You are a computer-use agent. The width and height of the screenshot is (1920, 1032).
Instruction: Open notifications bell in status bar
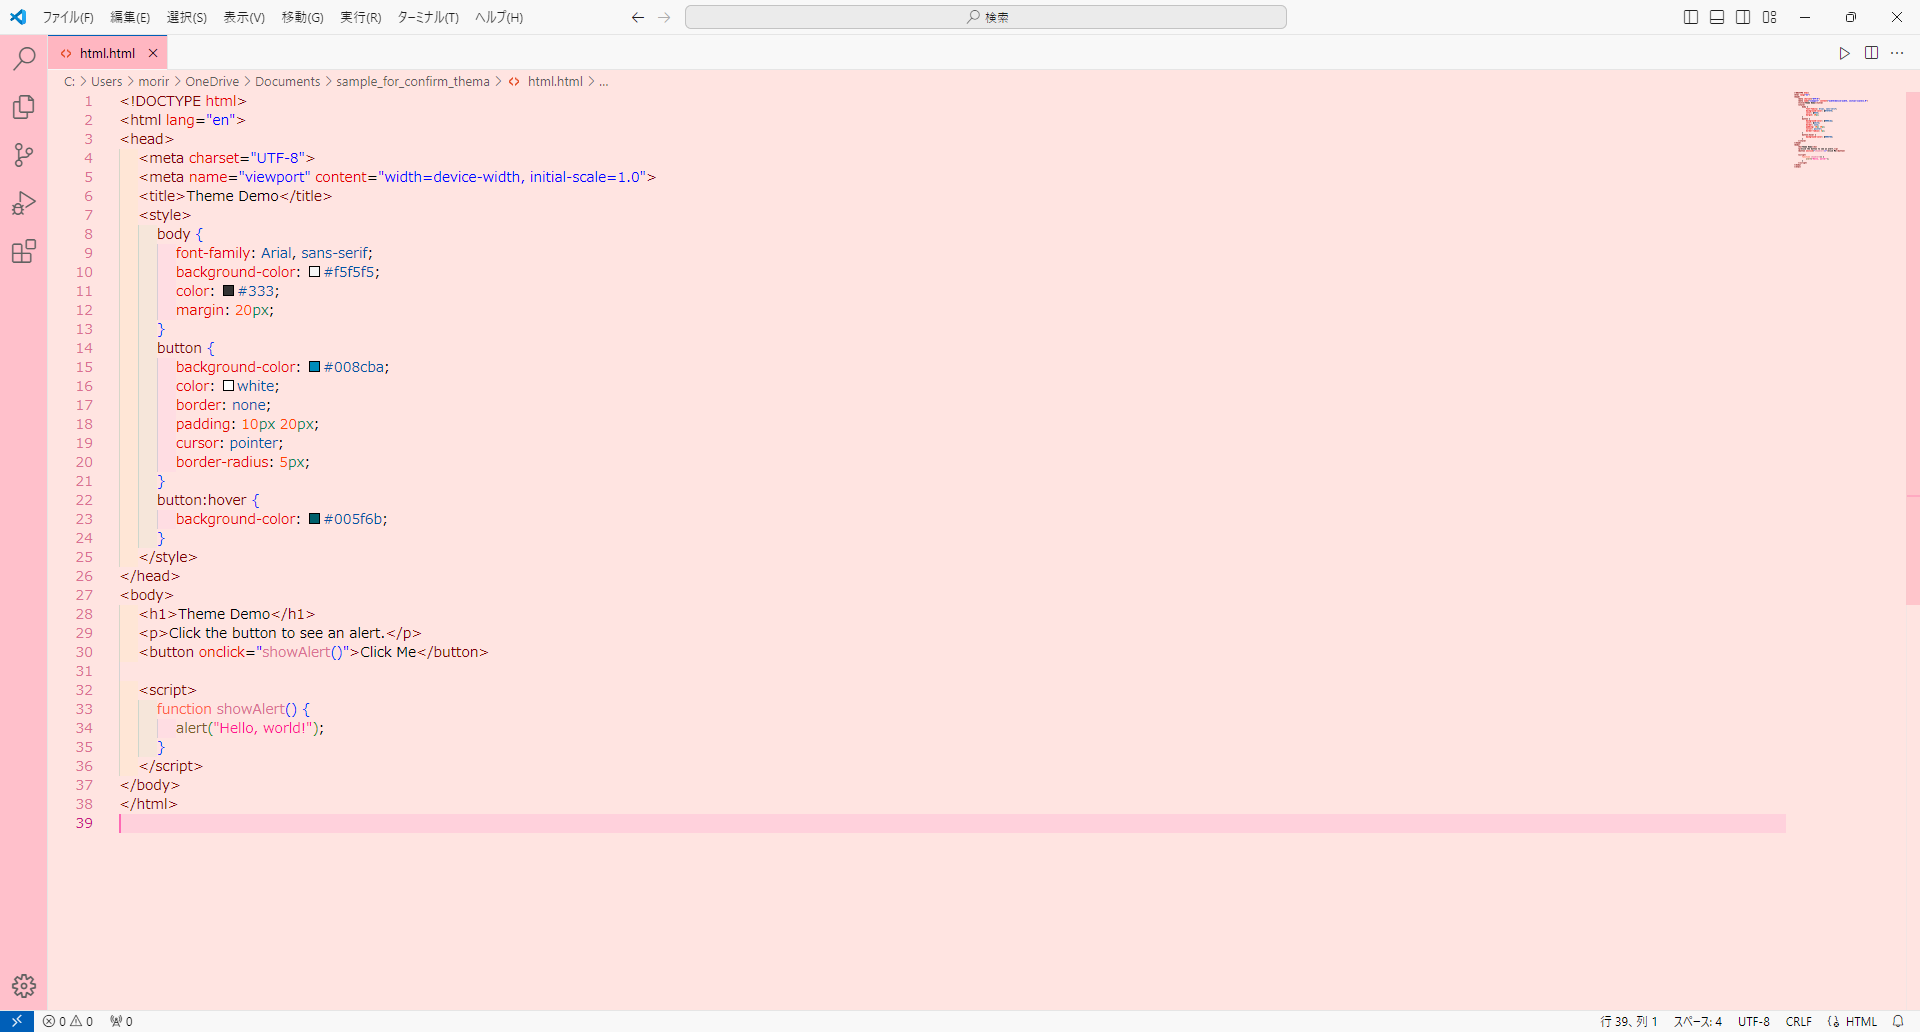1898,1021
